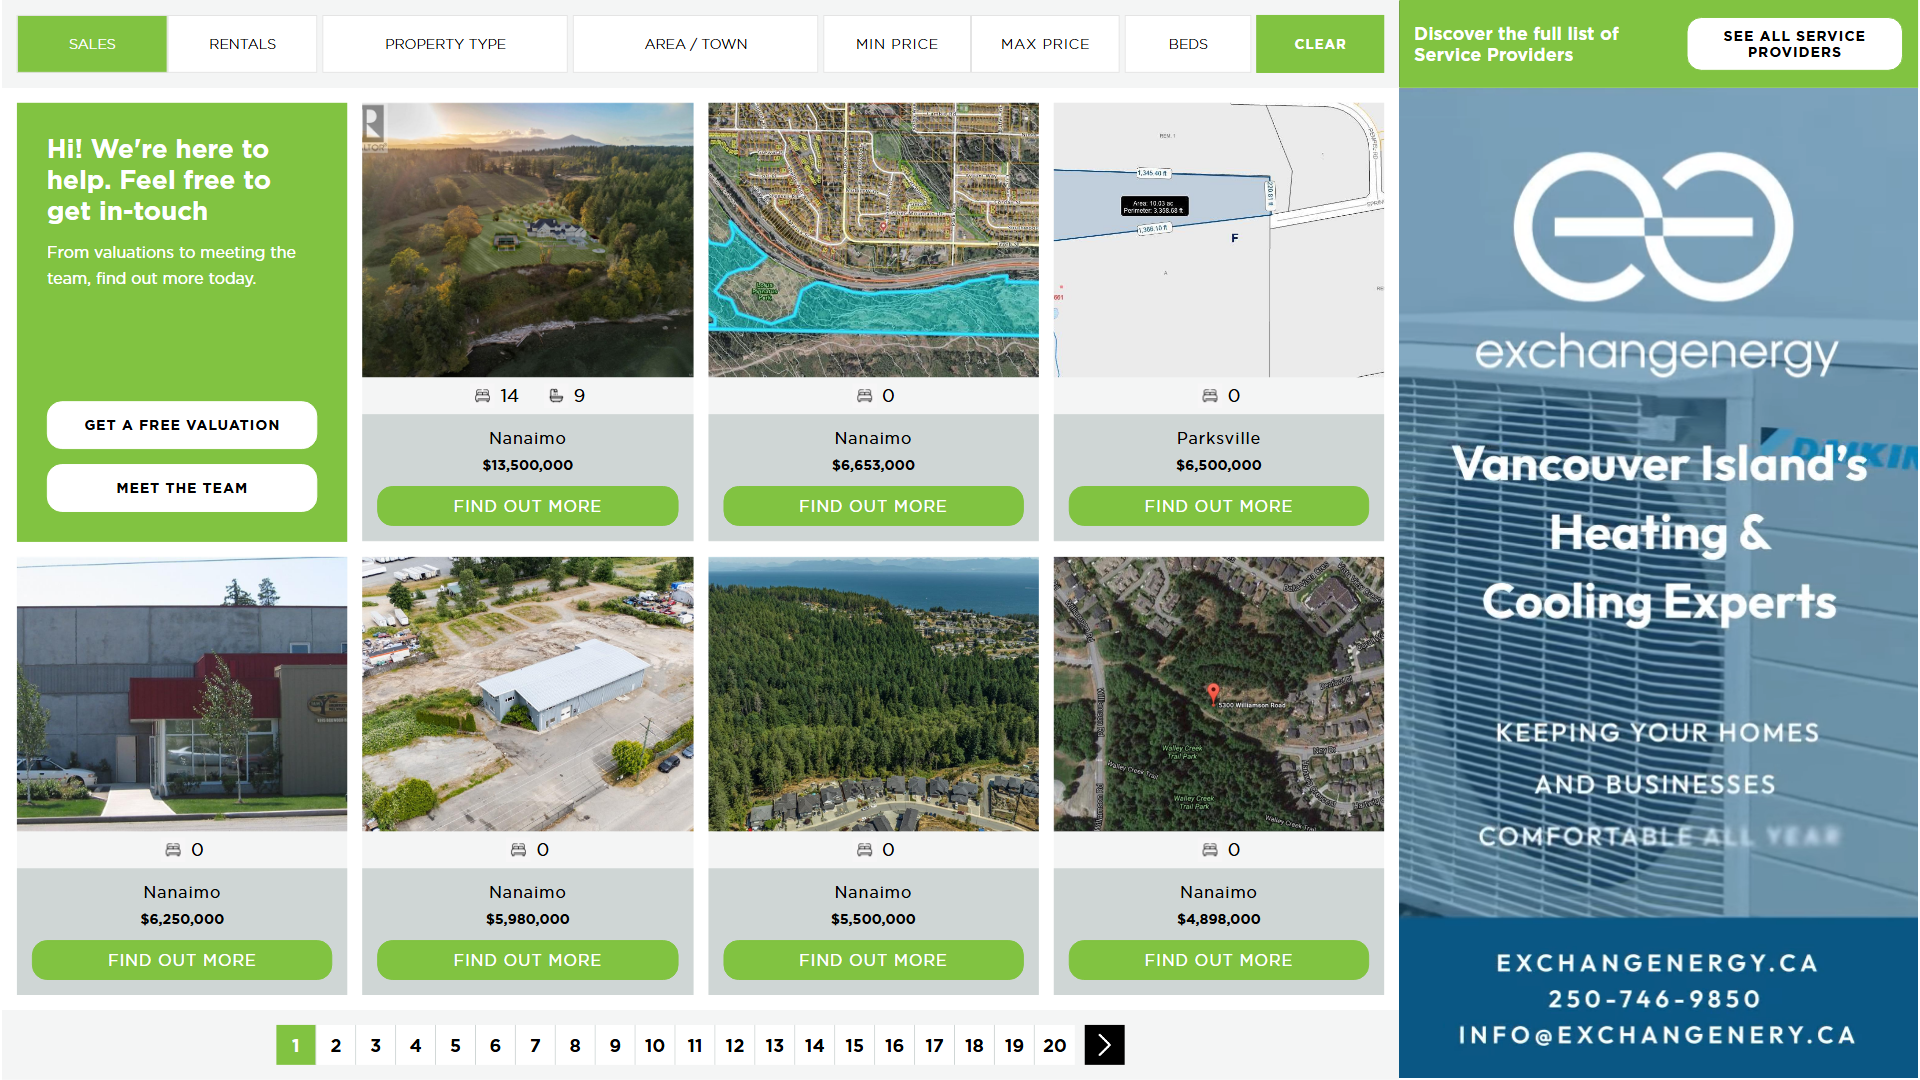The image size is (1920, 1080).
Task: Jump to page 20 of results
Action: pyautogui.click(x=1054, y=1045)
